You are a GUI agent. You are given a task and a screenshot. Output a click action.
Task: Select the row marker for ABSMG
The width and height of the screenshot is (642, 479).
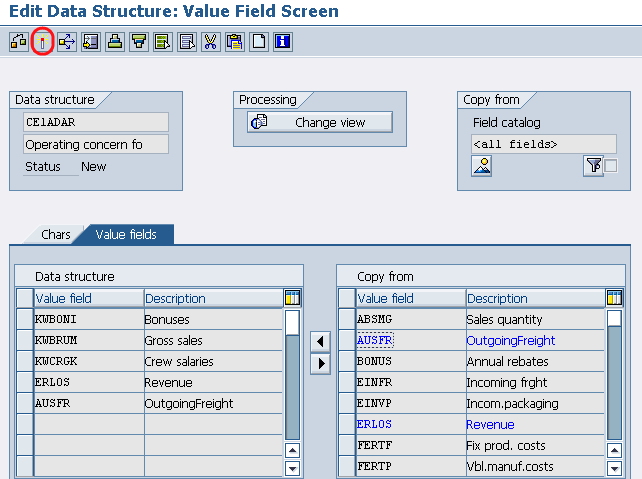[x=347, y=319]
